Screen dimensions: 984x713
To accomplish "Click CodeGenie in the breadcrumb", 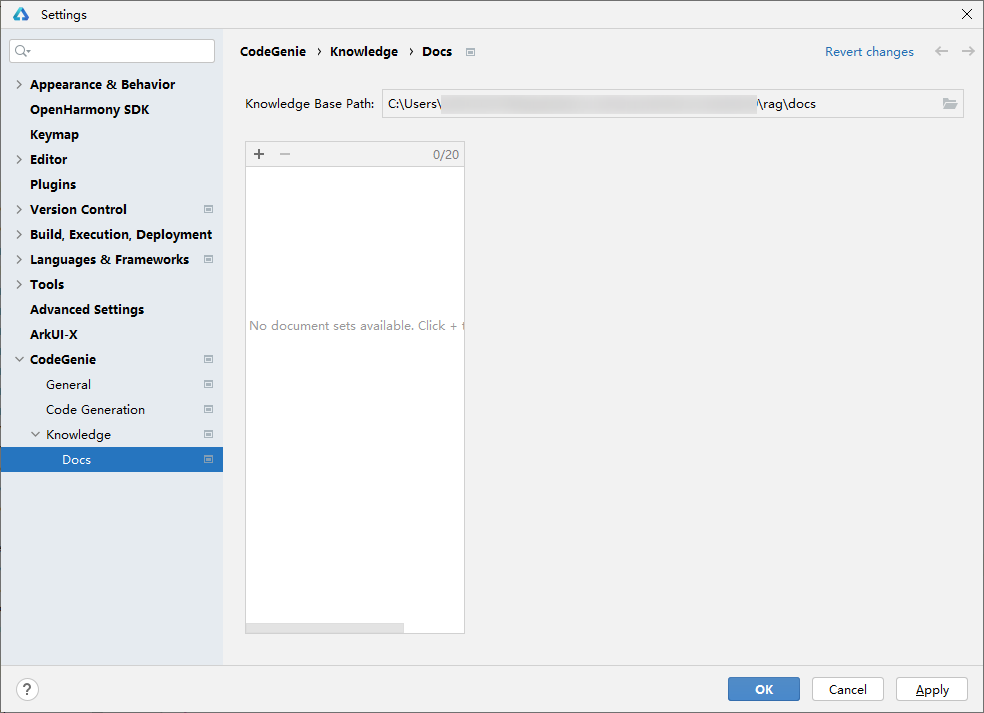I will [x=273, y=51].
